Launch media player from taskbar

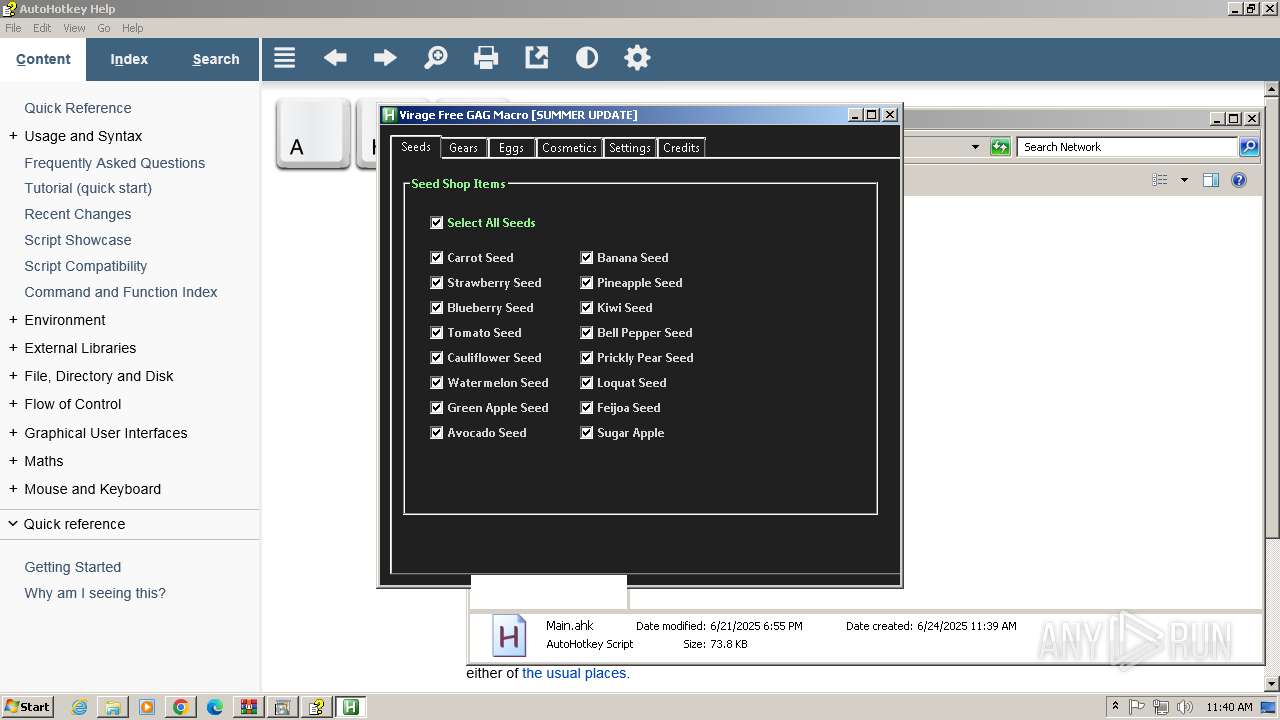click(x=147, y=707)
